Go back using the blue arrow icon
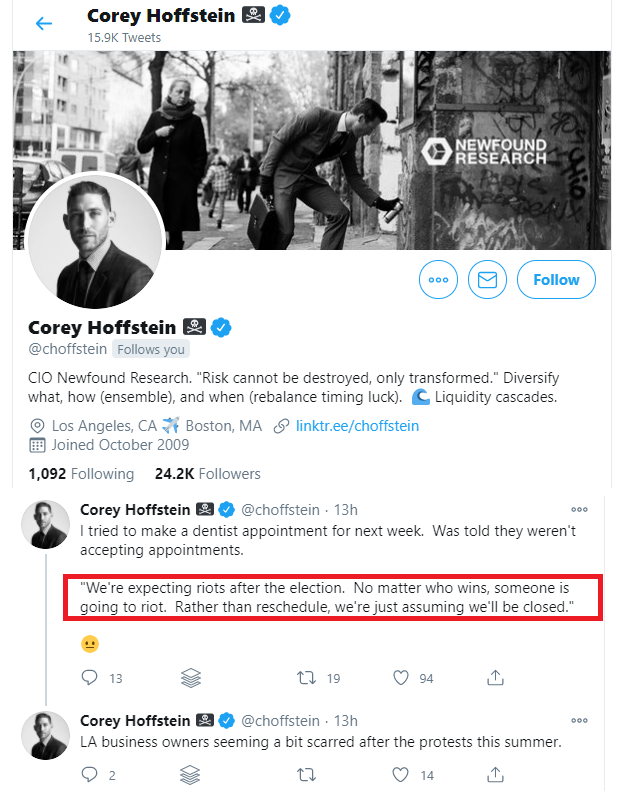This screenshot has width=638, height=791. (x=44, y=23)
